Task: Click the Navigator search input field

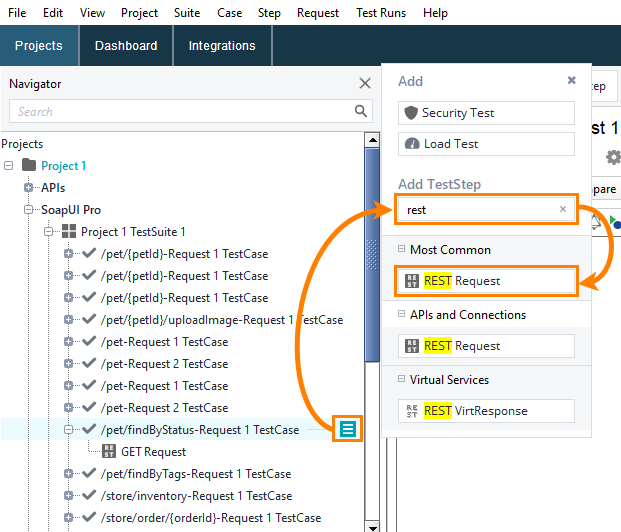Action: pyautogui.click(x=183, y=111)
